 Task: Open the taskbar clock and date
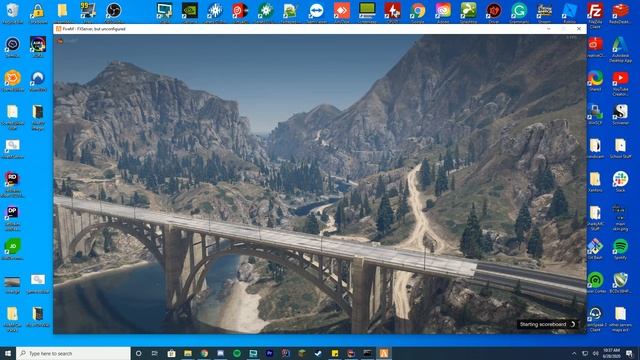pyautogui.click(x=611, y=353)
